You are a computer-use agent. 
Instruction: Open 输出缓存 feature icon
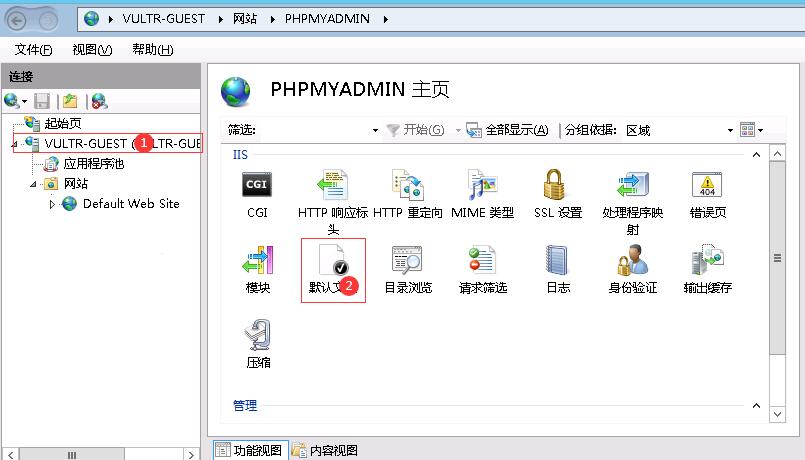click(707, 260)
